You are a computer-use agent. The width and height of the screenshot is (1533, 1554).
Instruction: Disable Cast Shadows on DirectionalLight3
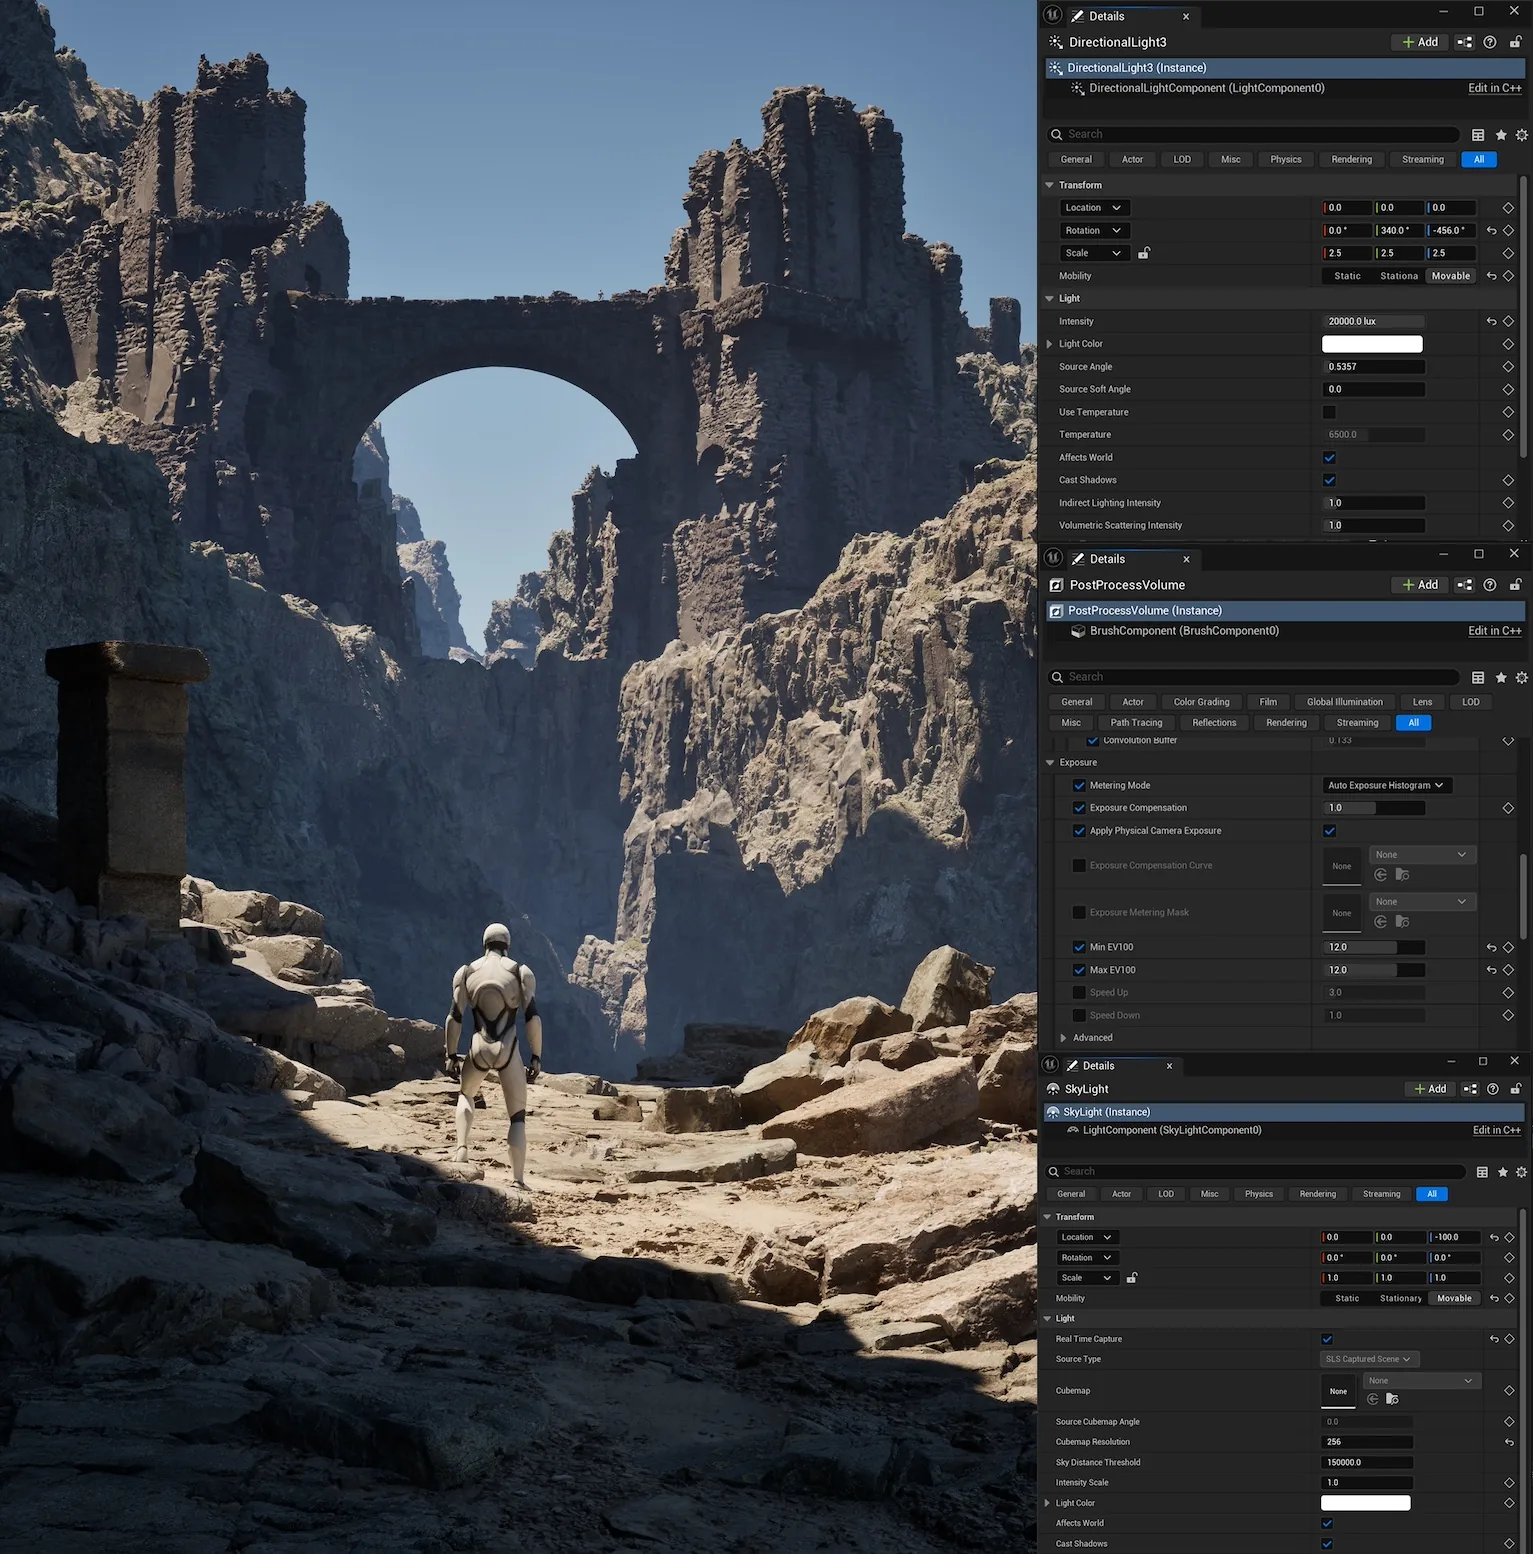click(1329, 480)
